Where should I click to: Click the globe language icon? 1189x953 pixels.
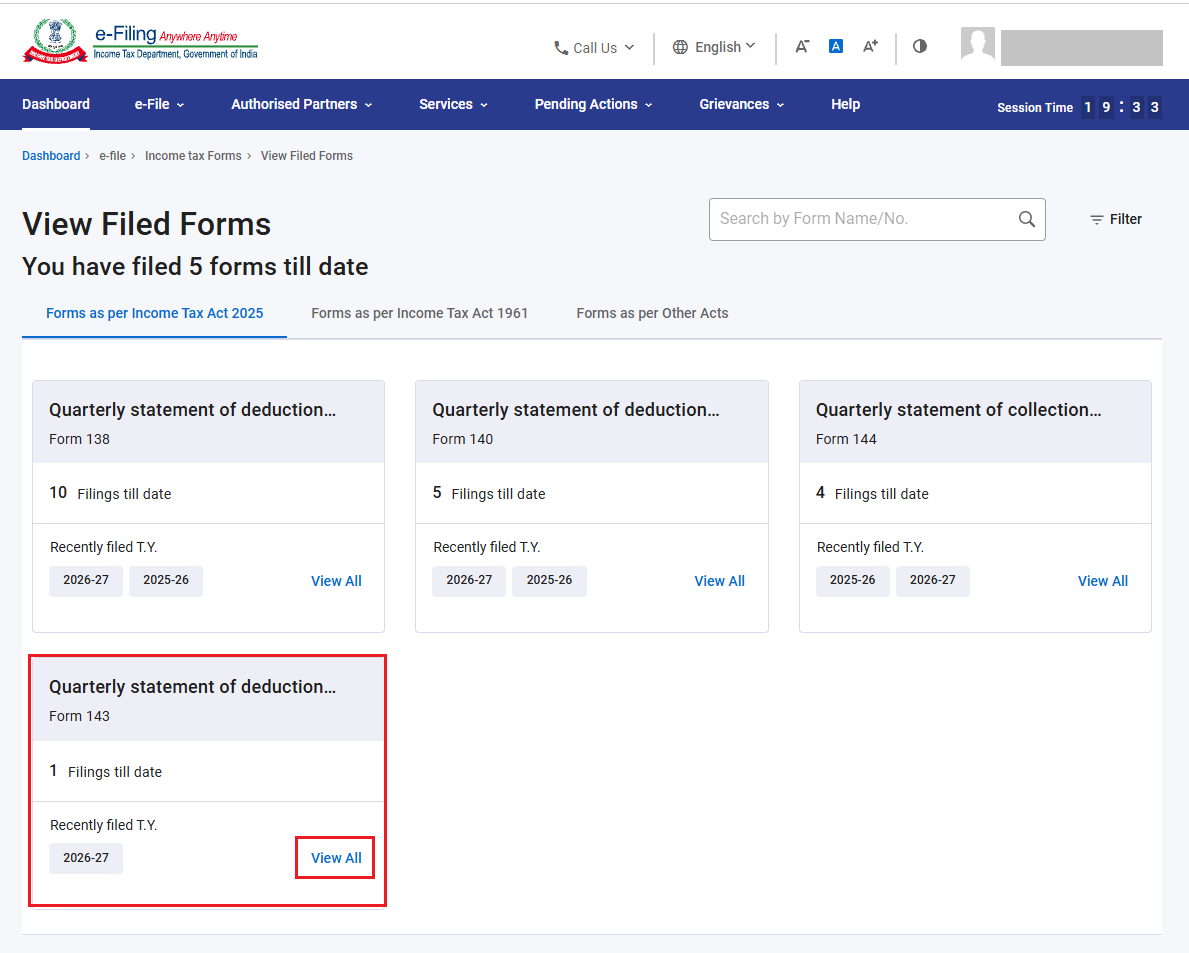(x=680, y=47)
